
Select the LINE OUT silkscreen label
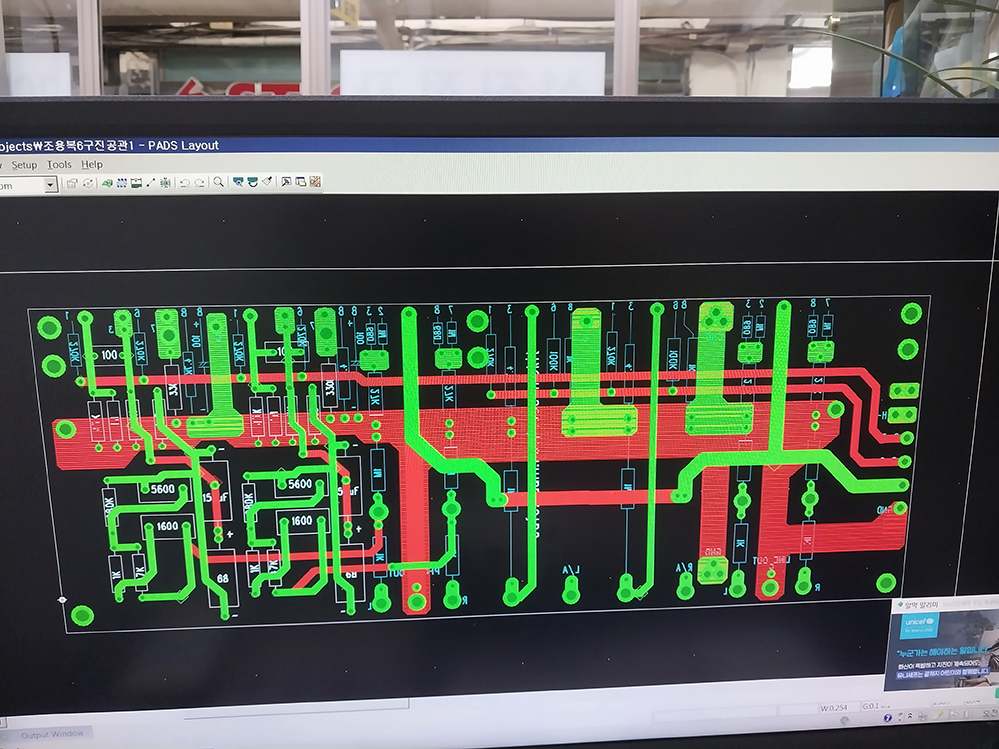(771, 560)
